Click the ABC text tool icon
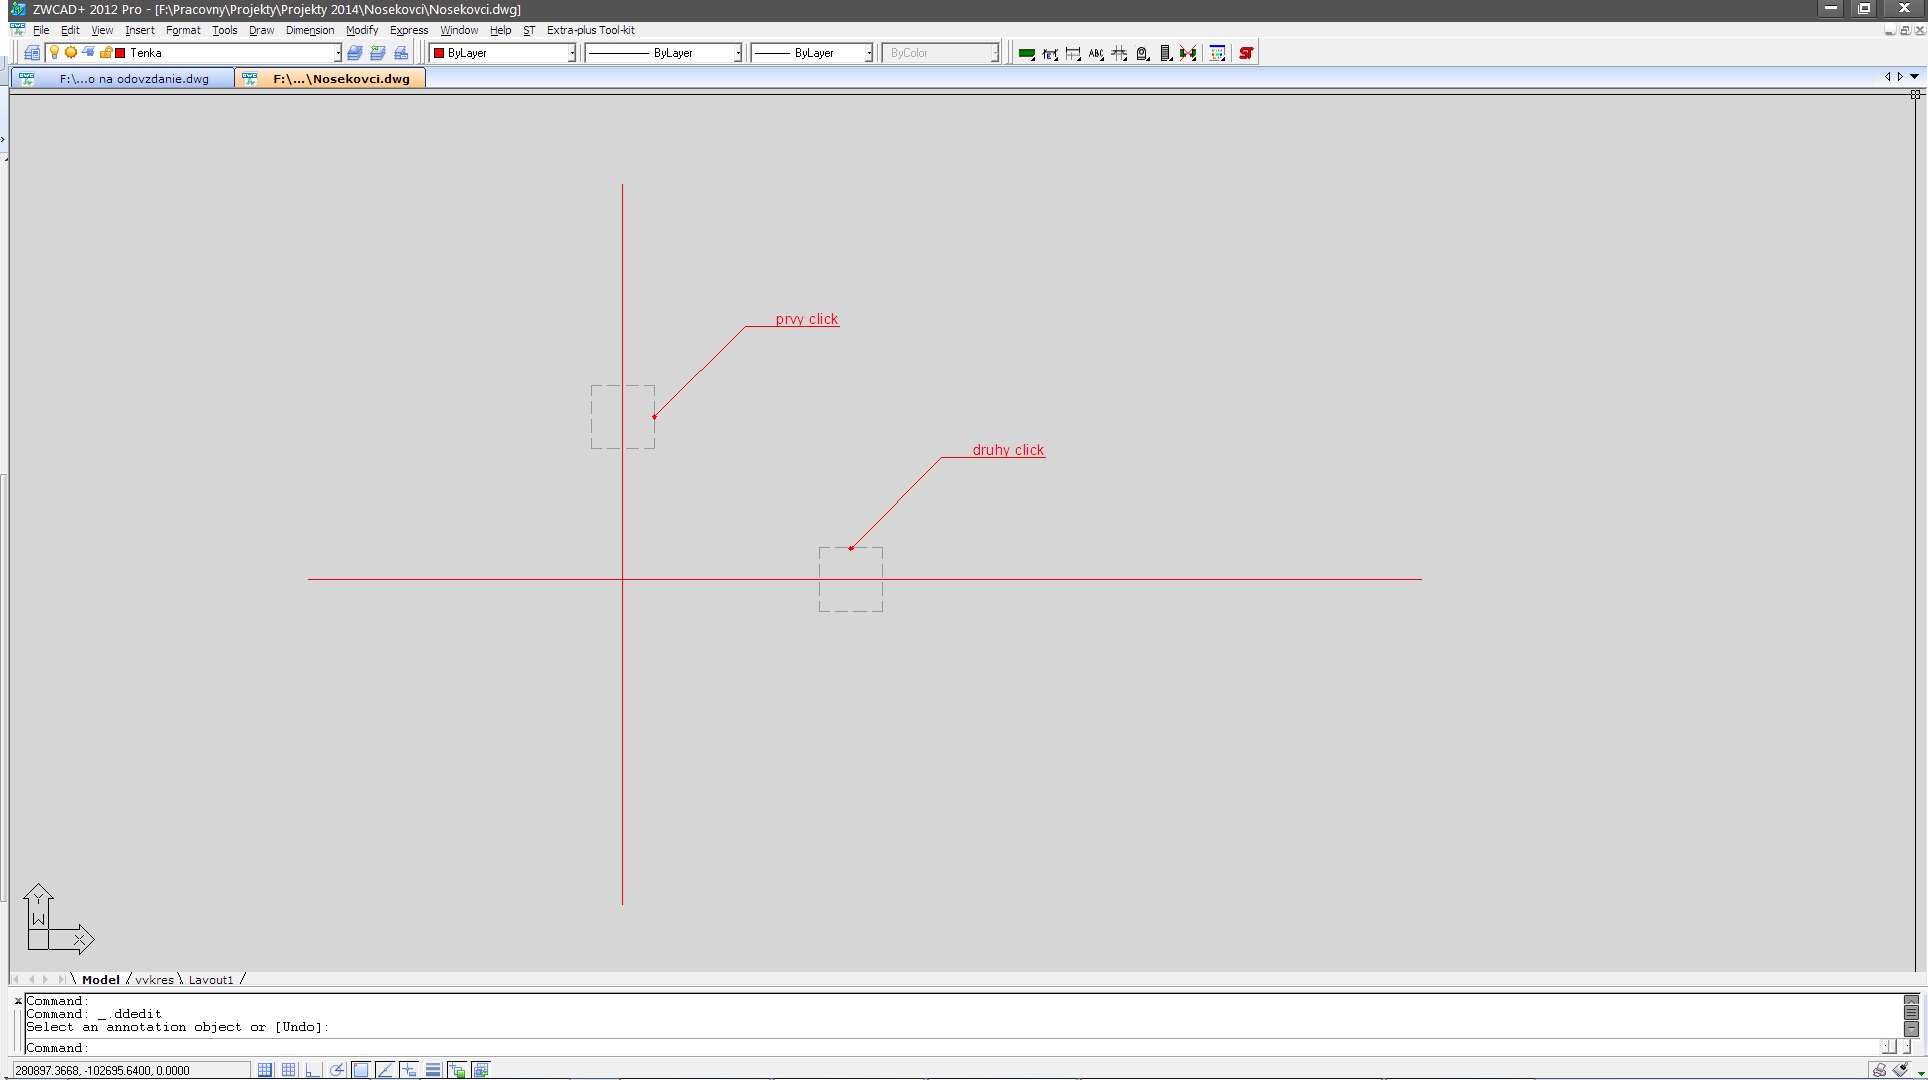This screenshot has width=1928, height=1080. [x=1096, y=53]
